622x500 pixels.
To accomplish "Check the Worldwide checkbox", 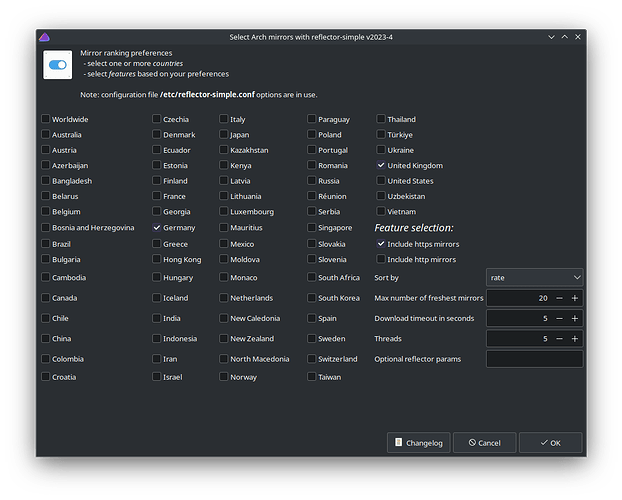I will (46, 119).
